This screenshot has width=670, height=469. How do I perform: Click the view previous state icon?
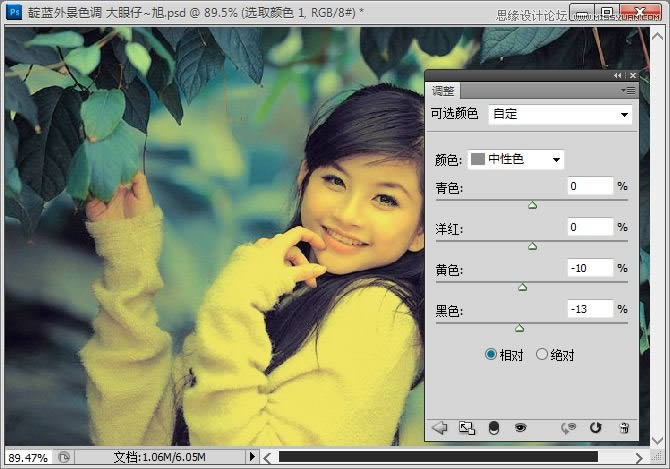click(569, 428)
